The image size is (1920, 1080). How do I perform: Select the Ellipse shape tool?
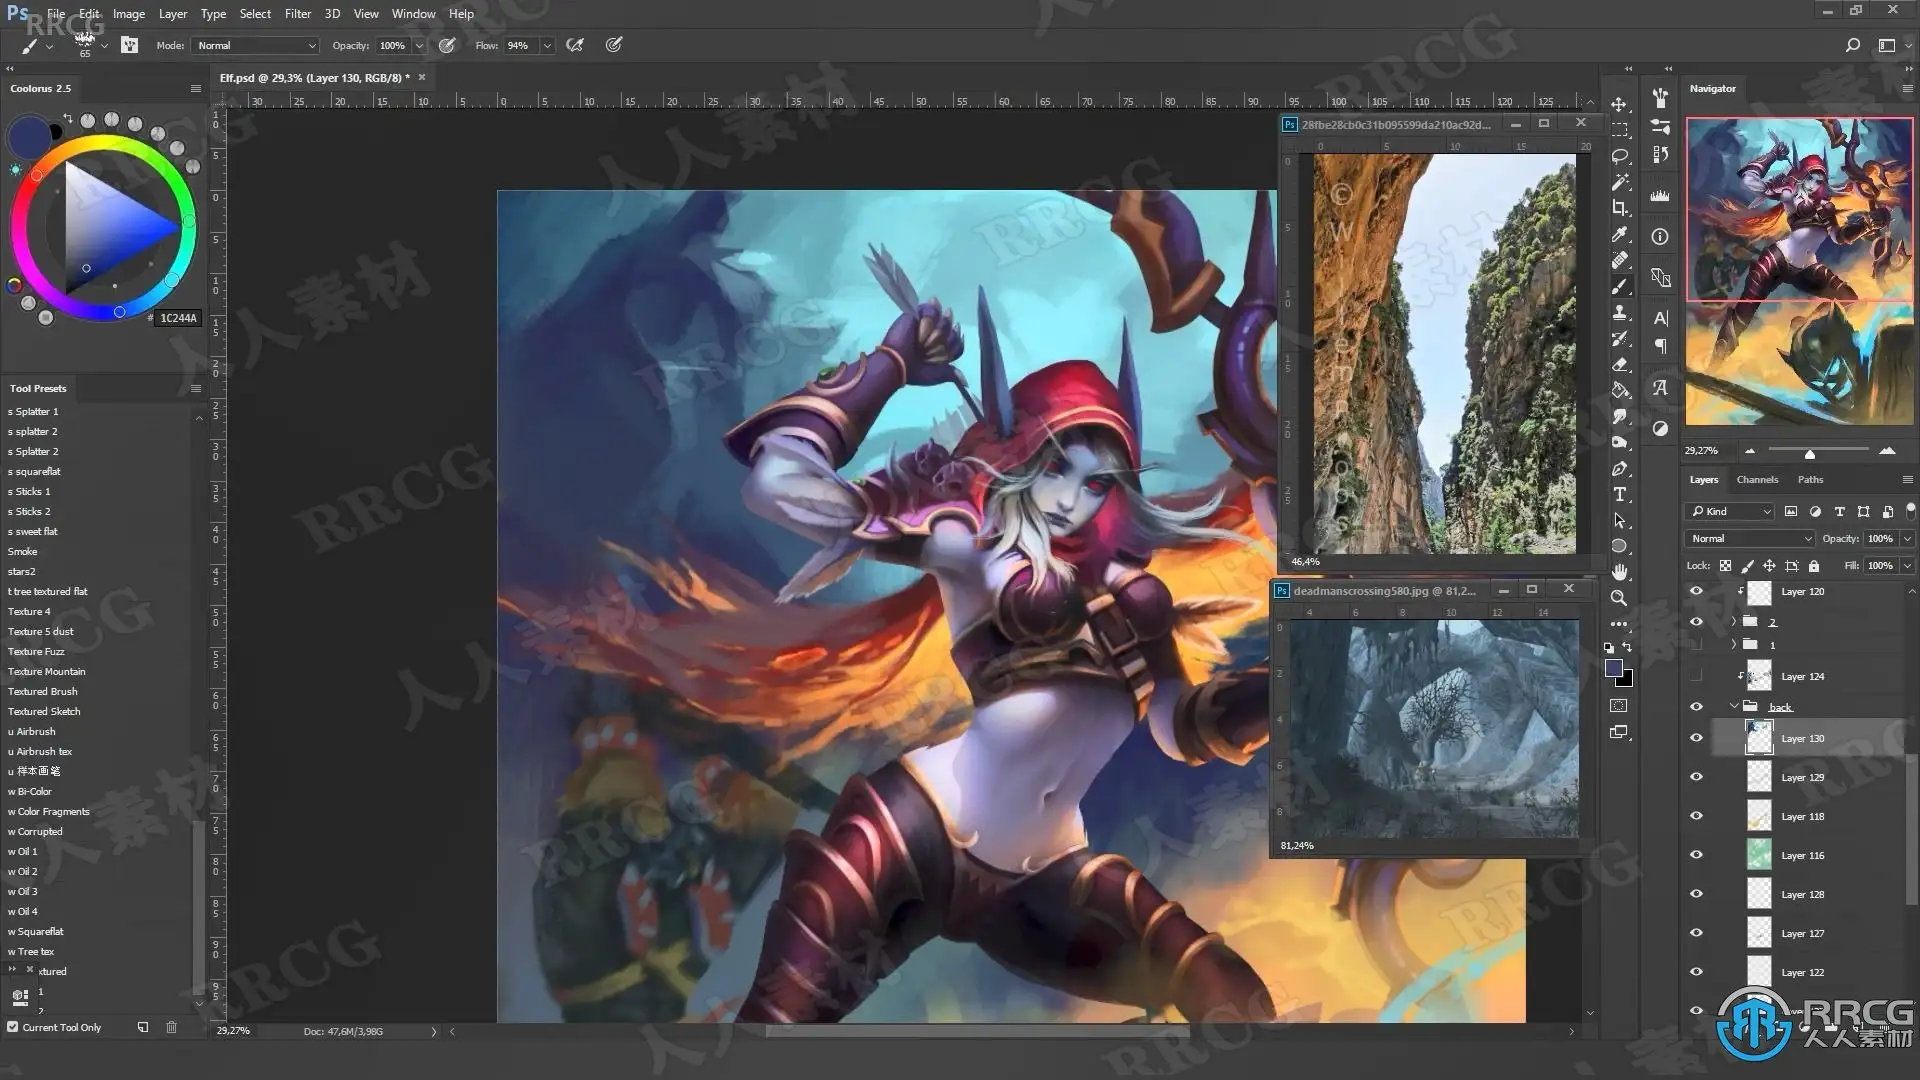[1620, 547]
